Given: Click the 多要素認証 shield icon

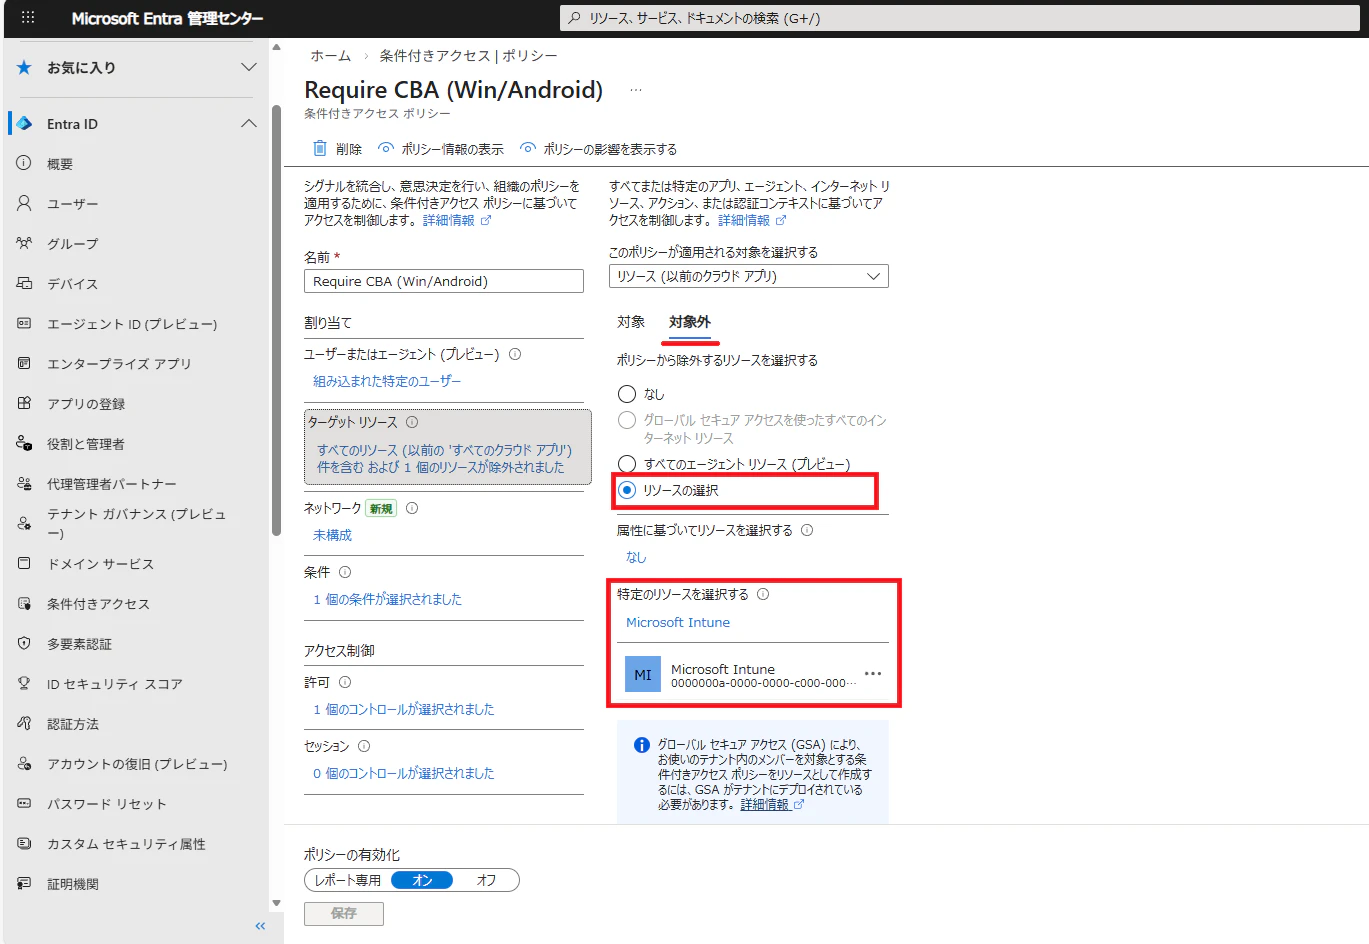Looking at the screenshot, I should [24, 643].
